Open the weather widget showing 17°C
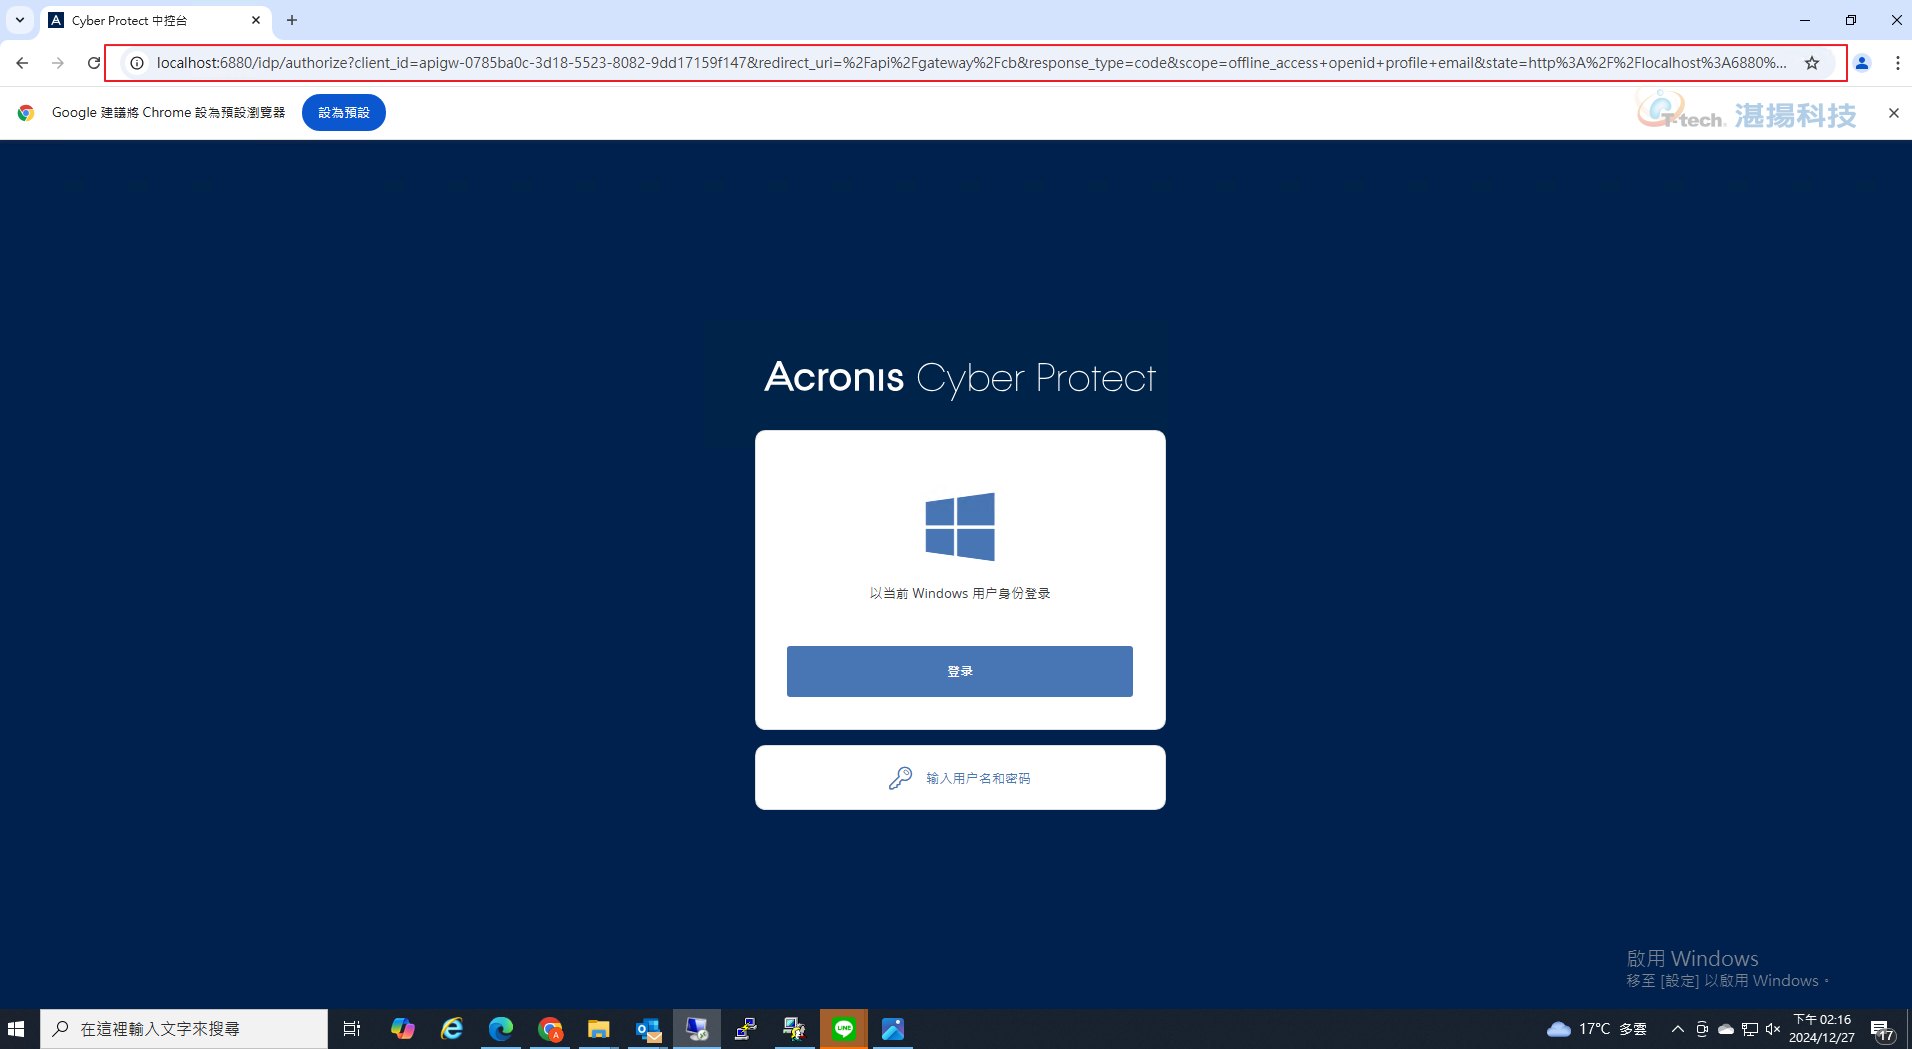The width and height of the screenshot is (1912, 1049). click(x=1597, y=1029)
